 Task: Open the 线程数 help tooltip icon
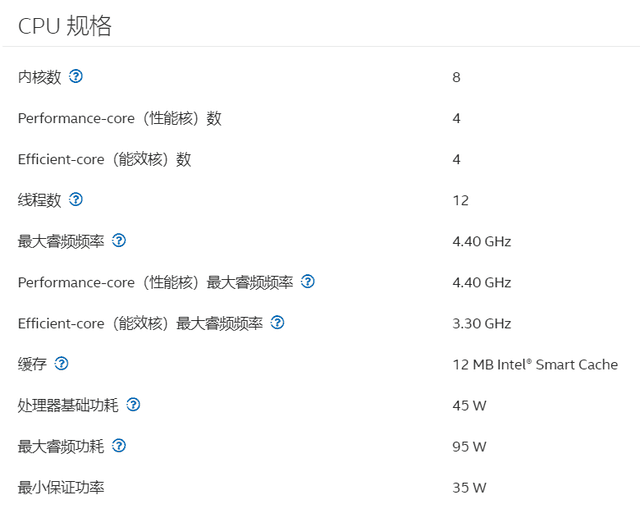pyautogui.click(x=76, y=199)
